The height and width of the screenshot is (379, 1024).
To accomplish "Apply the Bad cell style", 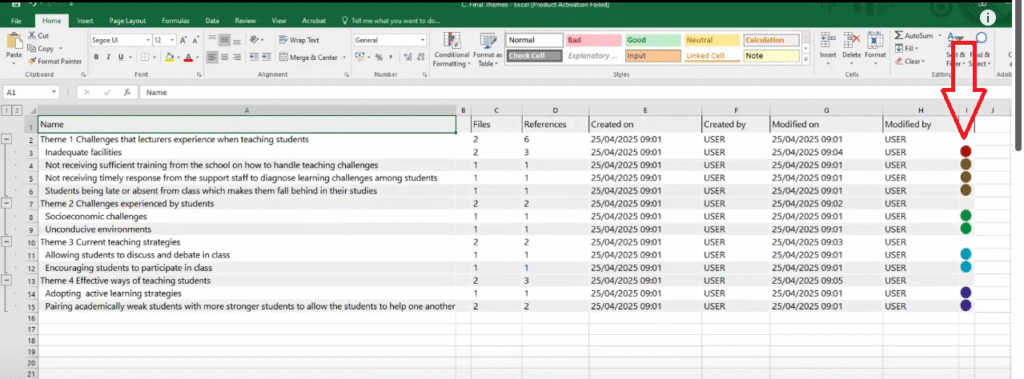I will [594, 40].
